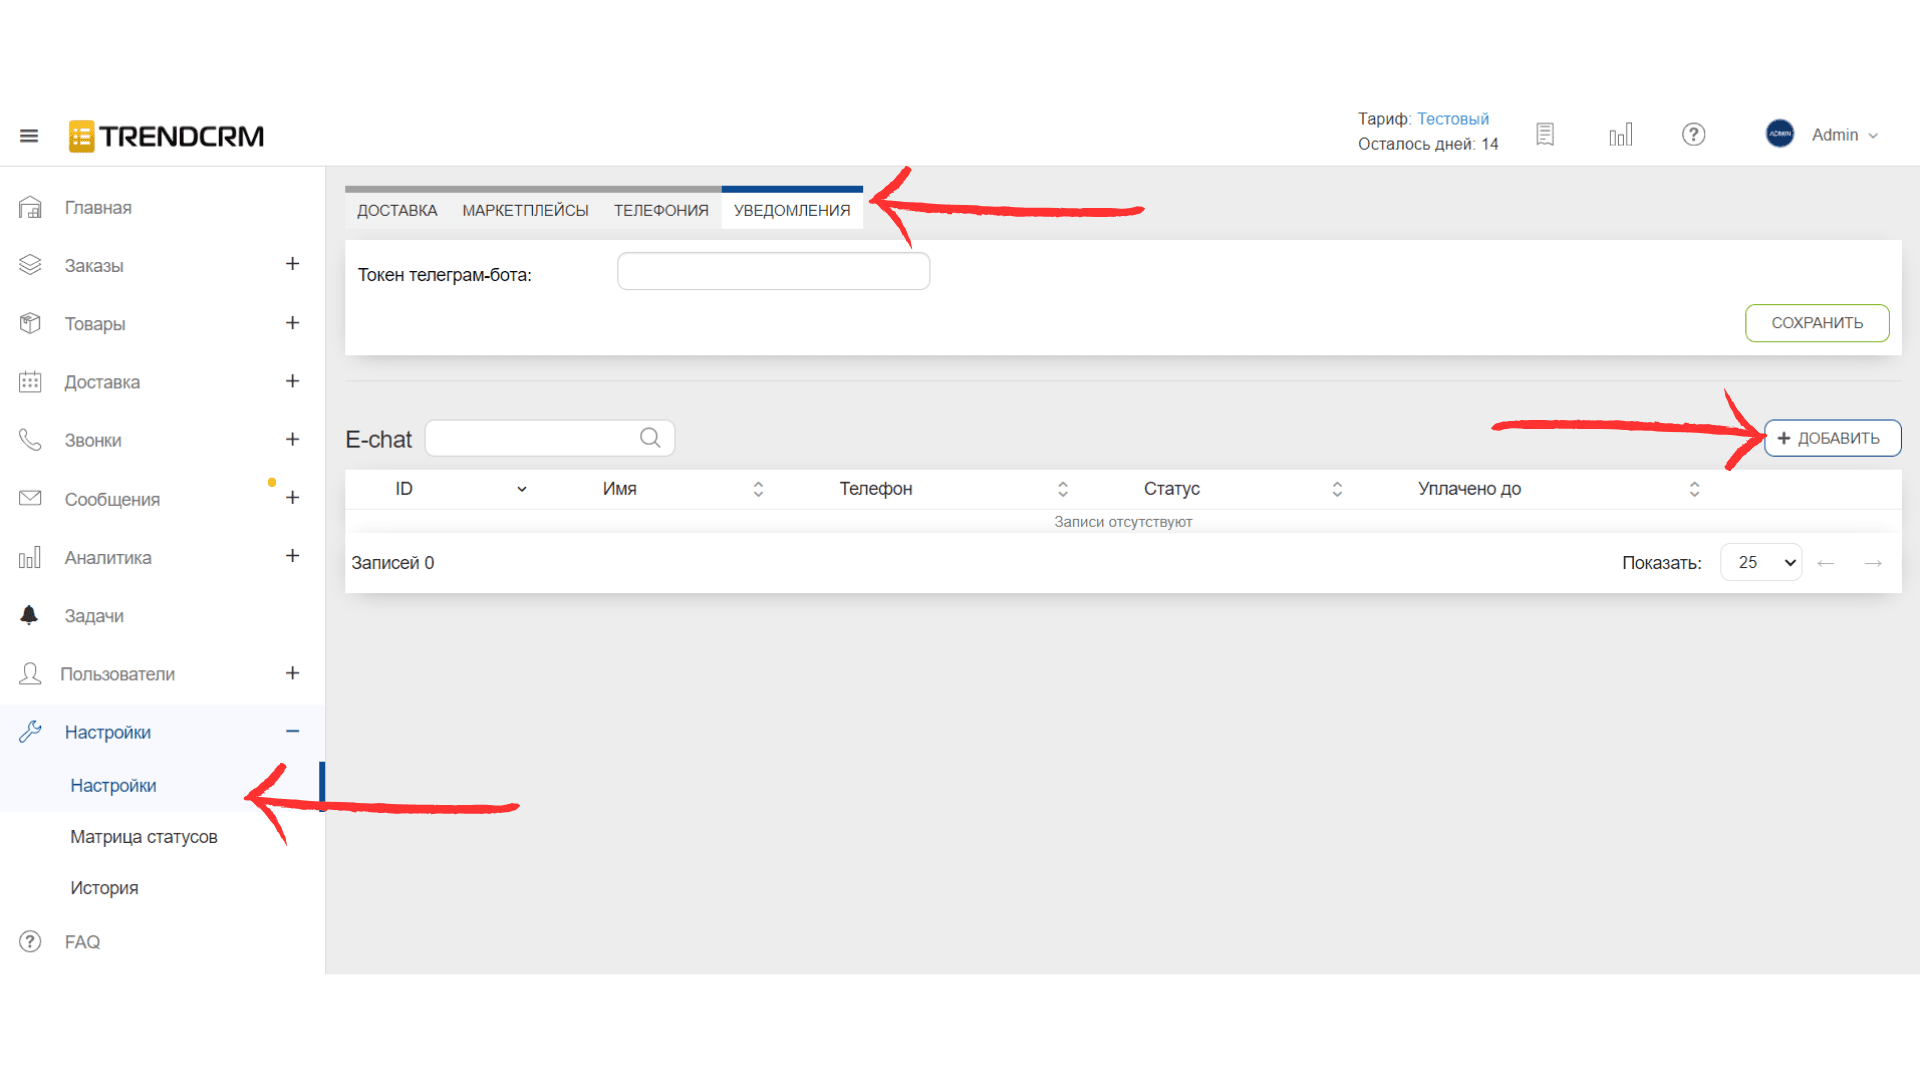The image size is (1920, 1080).
Task: Click the Заказы layers icon
Action: tap(30, 265)
